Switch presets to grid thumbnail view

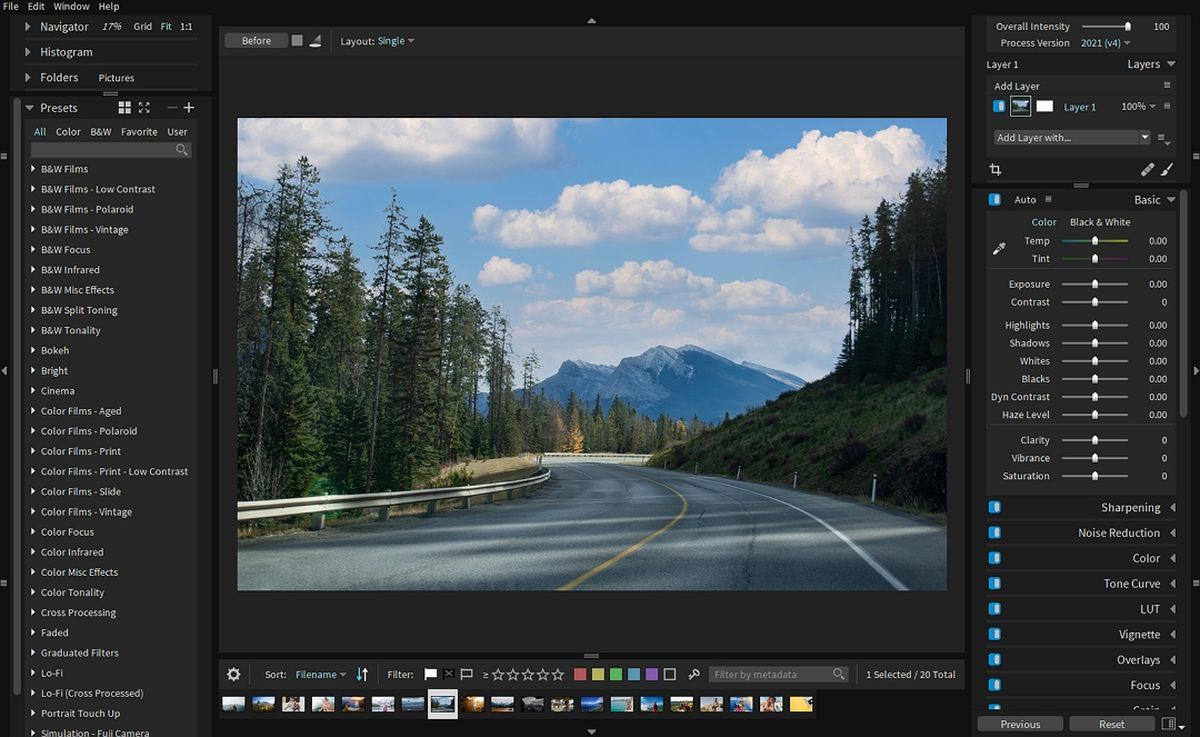(x=125, y=108)
